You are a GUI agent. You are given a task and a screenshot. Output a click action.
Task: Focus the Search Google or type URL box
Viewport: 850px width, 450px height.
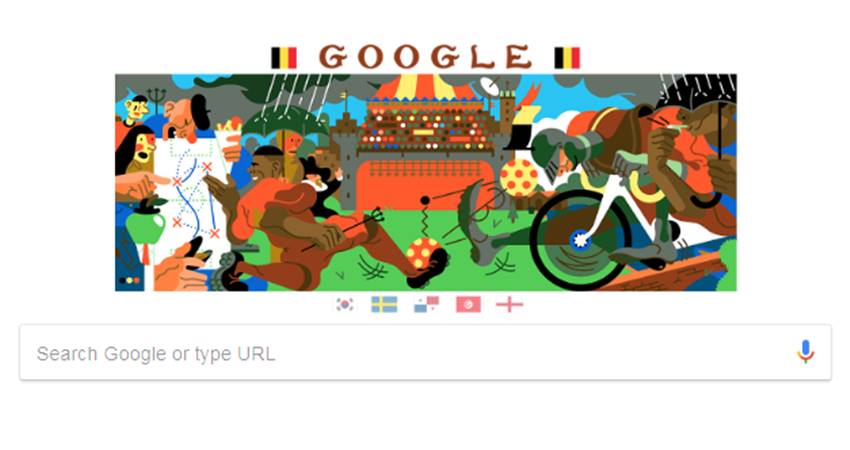click(x=426, y=353)
